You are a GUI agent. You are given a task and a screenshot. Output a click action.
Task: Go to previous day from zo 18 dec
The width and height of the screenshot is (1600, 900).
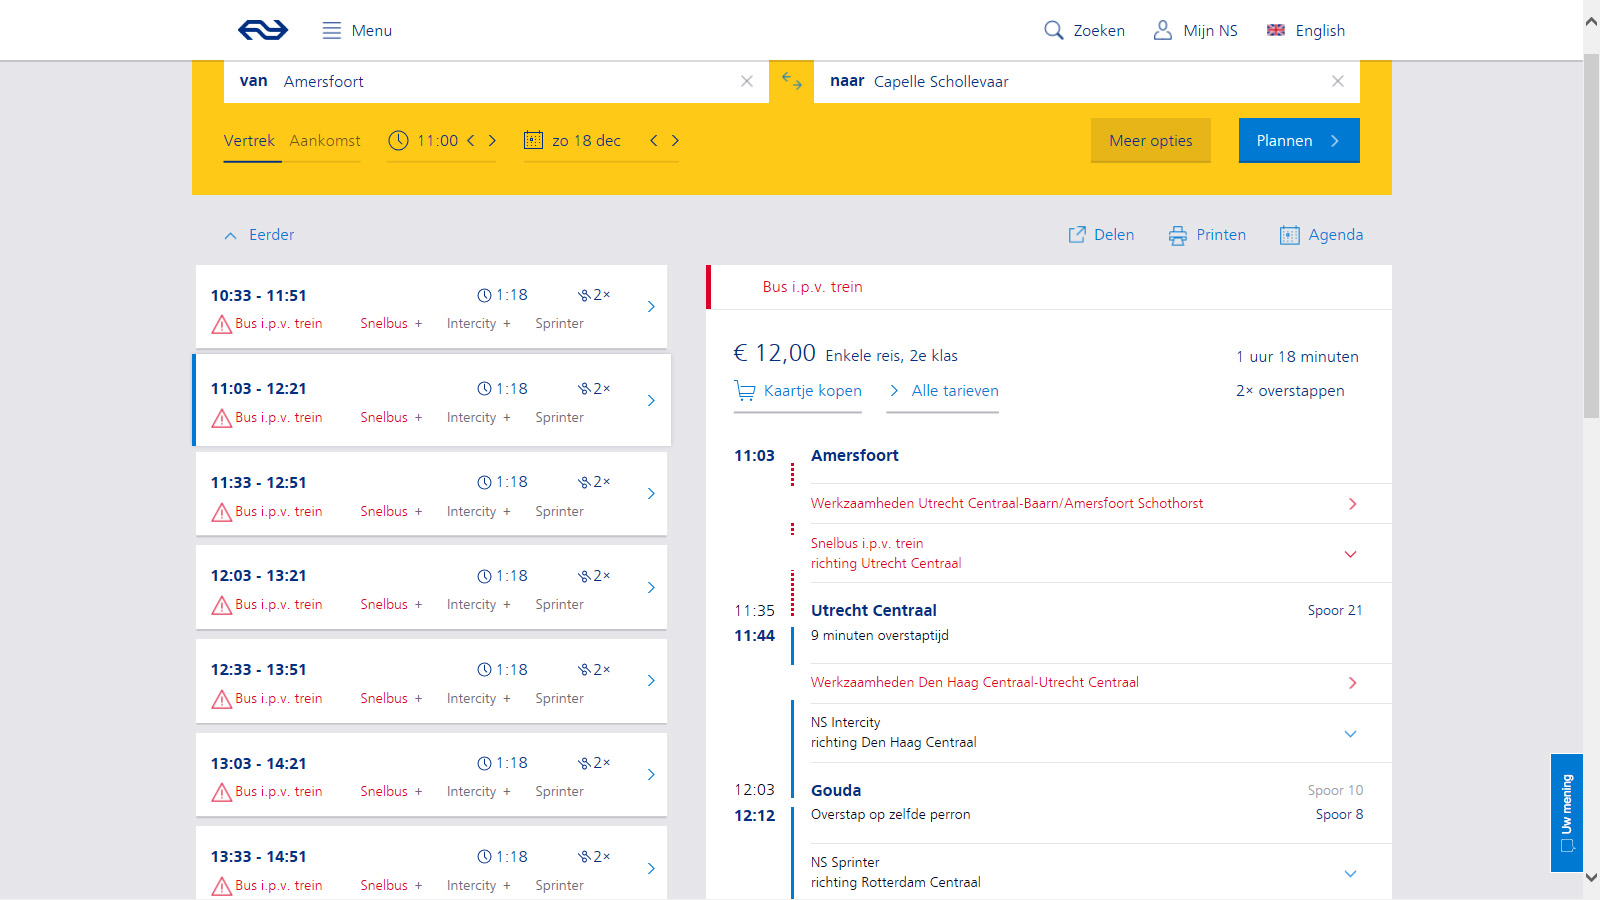(x=654, y=141)
